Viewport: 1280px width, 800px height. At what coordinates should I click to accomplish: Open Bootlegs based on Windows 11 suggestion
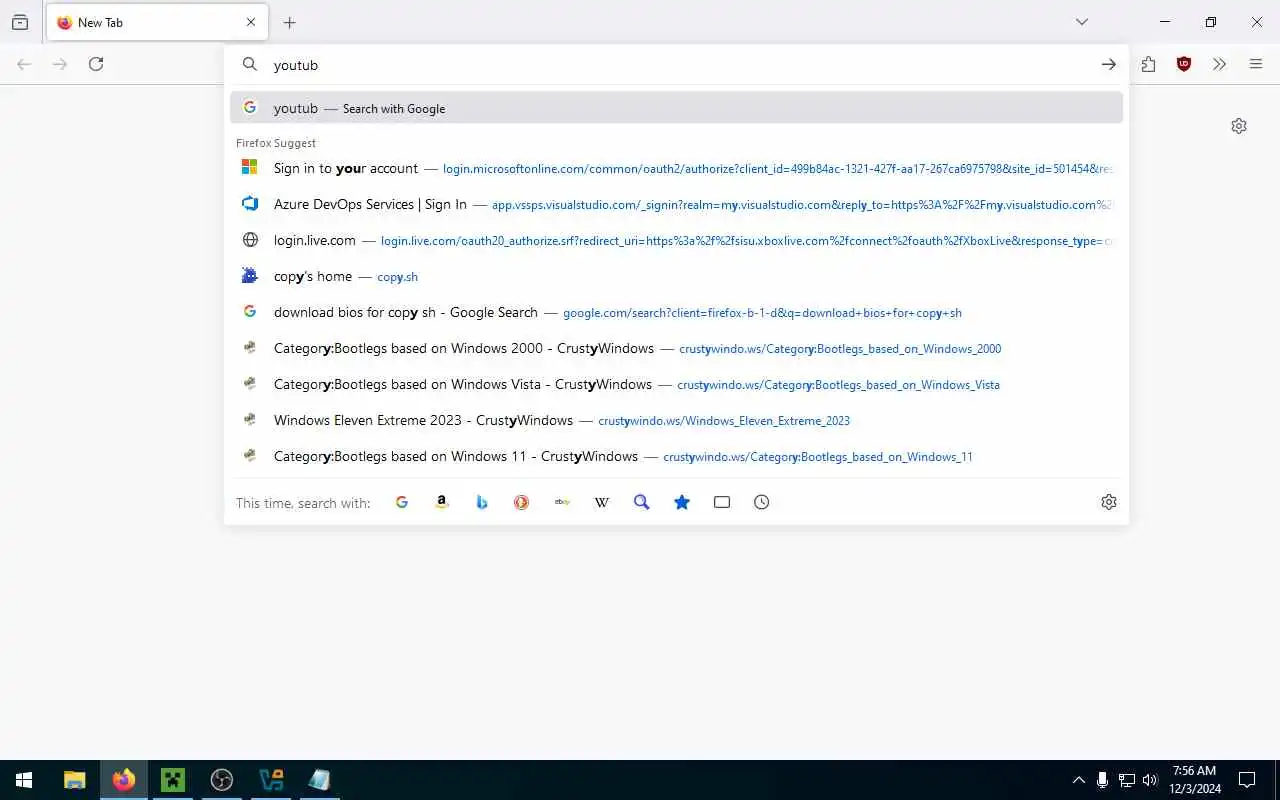click(x=676, y=456)
